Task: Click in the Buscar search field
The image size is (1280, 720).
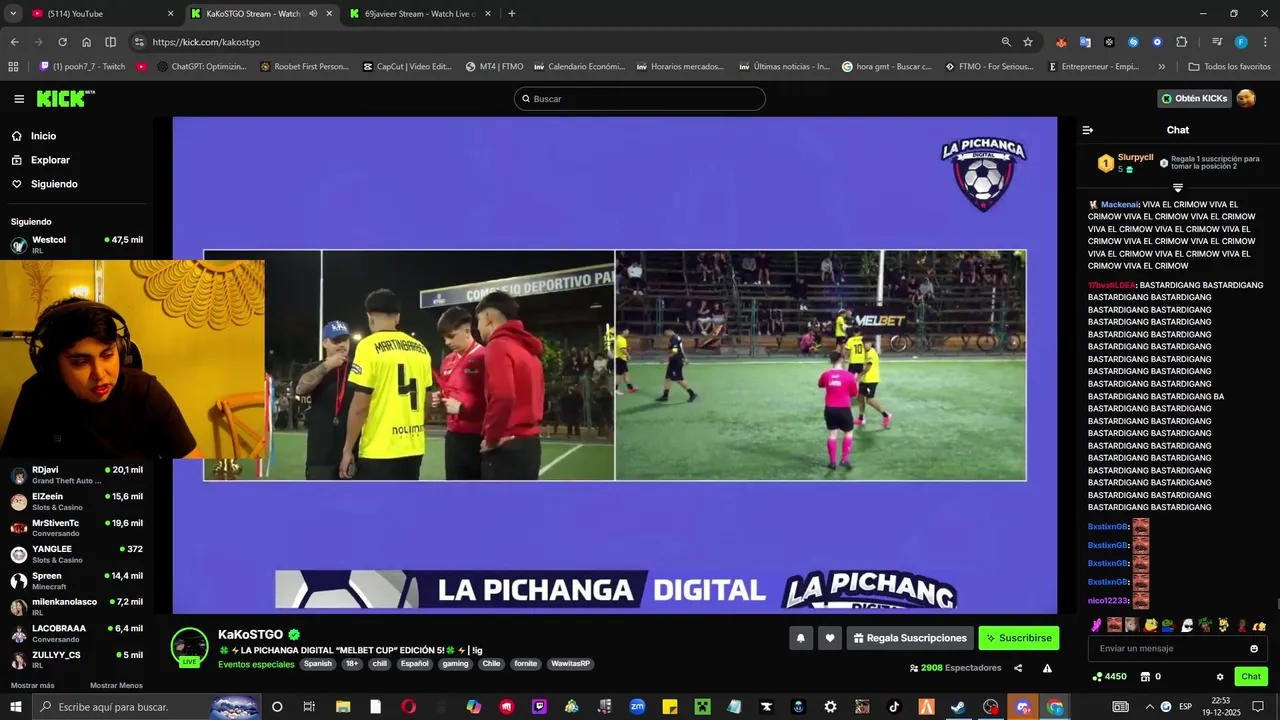Action: (640, 99)
